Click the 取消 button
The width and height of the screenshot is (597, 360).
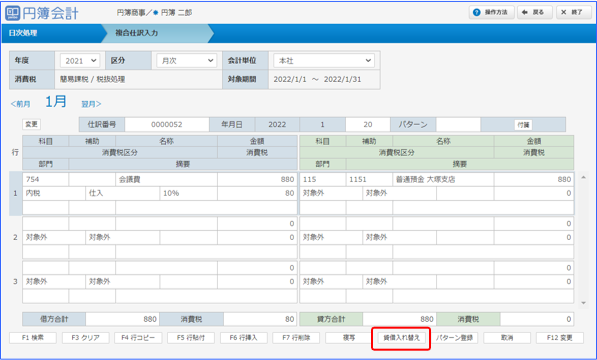tap(507, 338)
